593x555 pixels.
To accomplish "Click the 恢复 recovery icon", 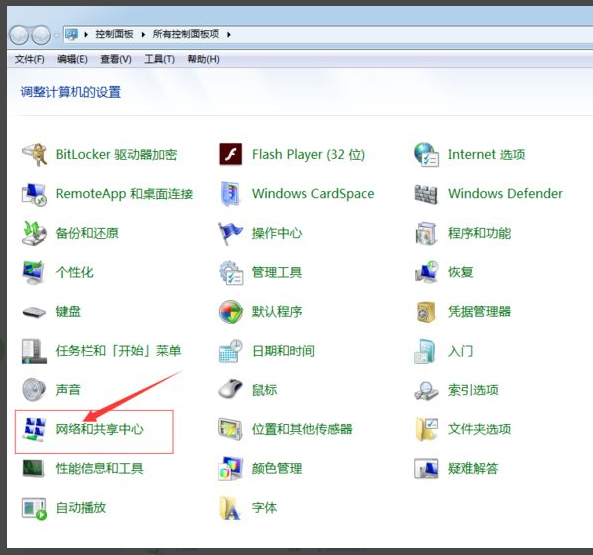I will [427, 272].
